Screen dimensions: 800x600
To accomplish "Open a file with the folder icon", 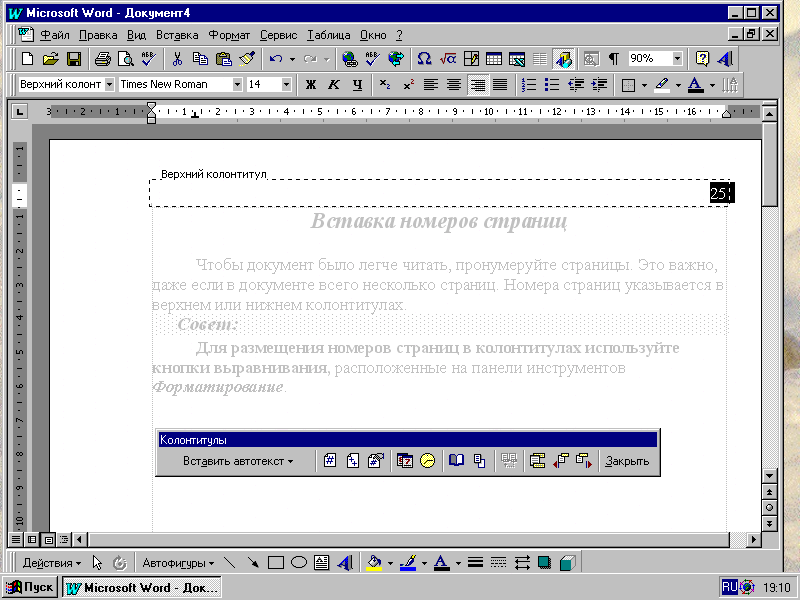I will [x=51, y=59].
